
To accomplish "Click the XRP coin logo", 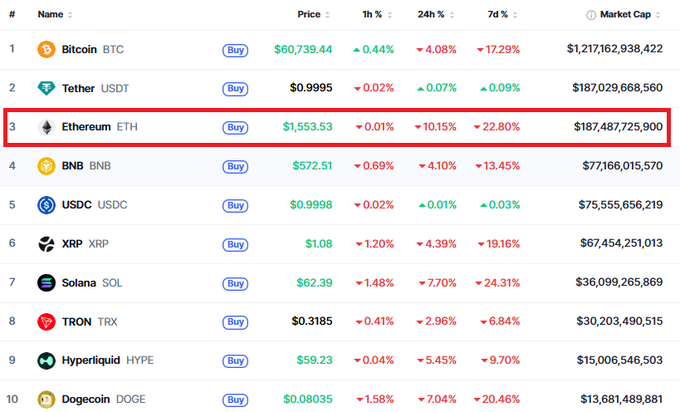I will click(46, 244).
